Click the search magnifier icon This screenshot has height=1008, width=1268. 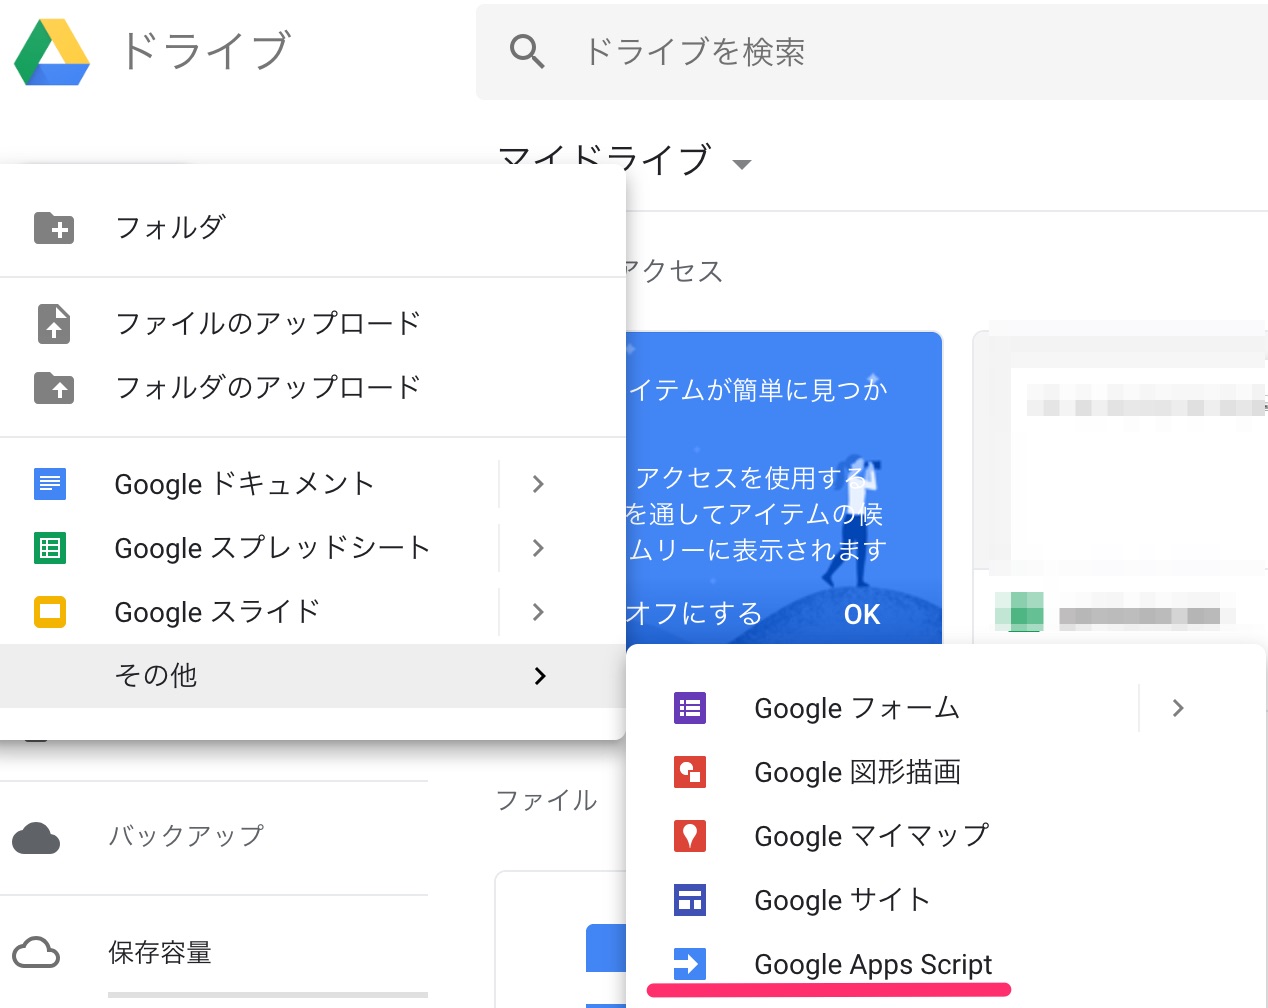(x=527, y=52)
